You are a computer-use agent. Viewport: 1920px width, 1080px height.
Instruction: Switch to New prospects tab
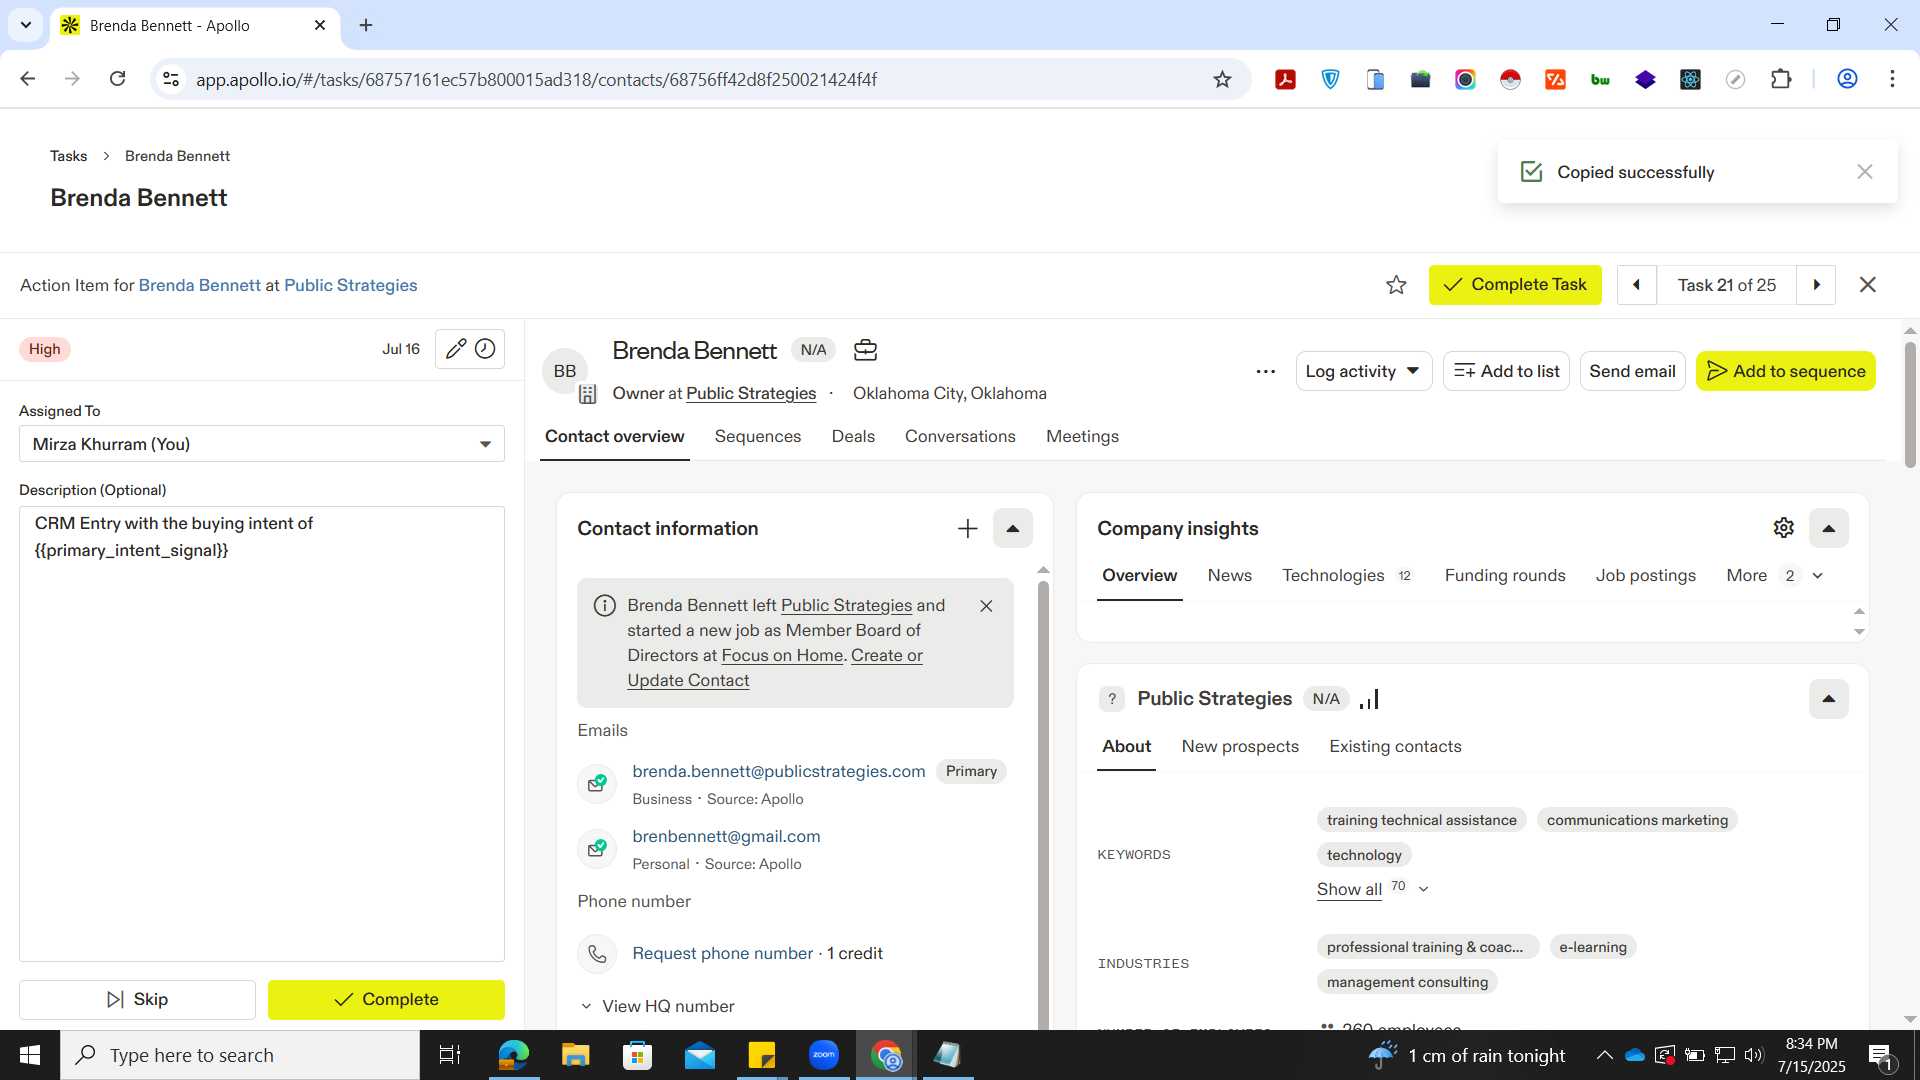click(1240, 747)
